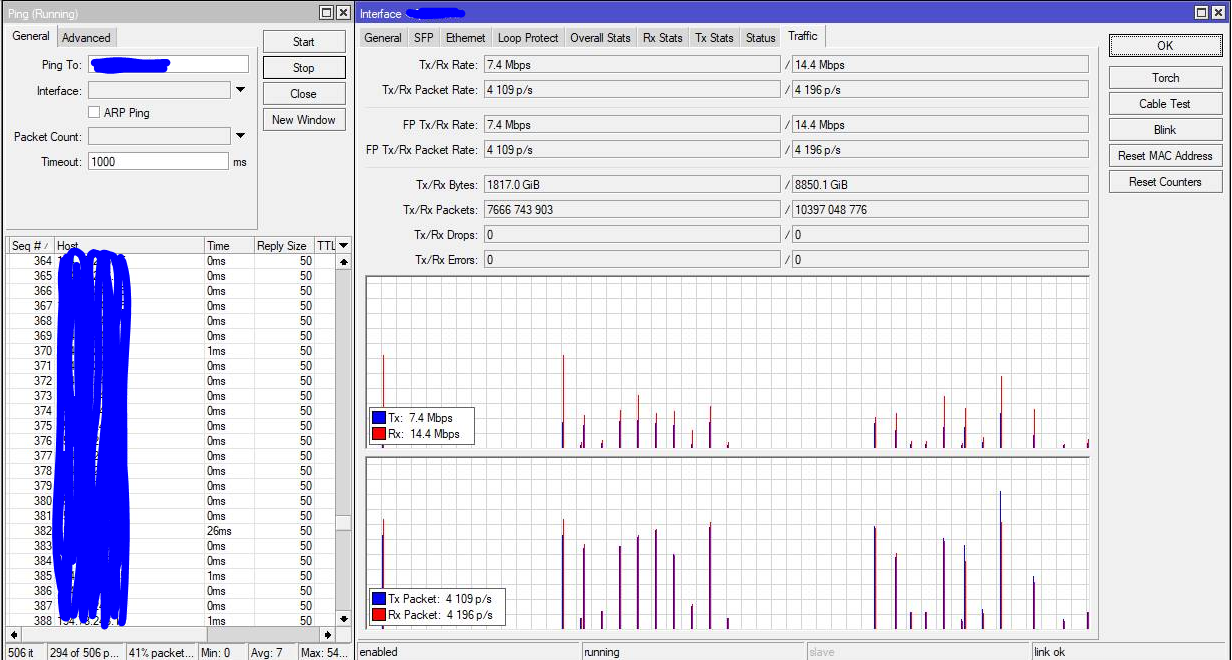1232x660 pixels.
Task: Switch to the SFP tab
Action: (423, 38)
